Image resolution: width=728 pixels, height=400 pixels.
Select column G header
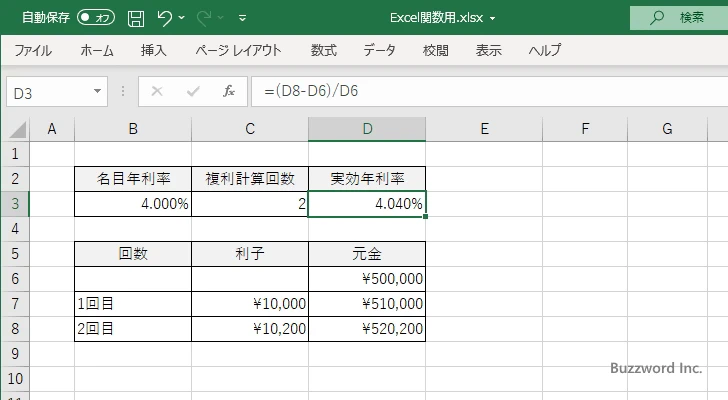667,129
